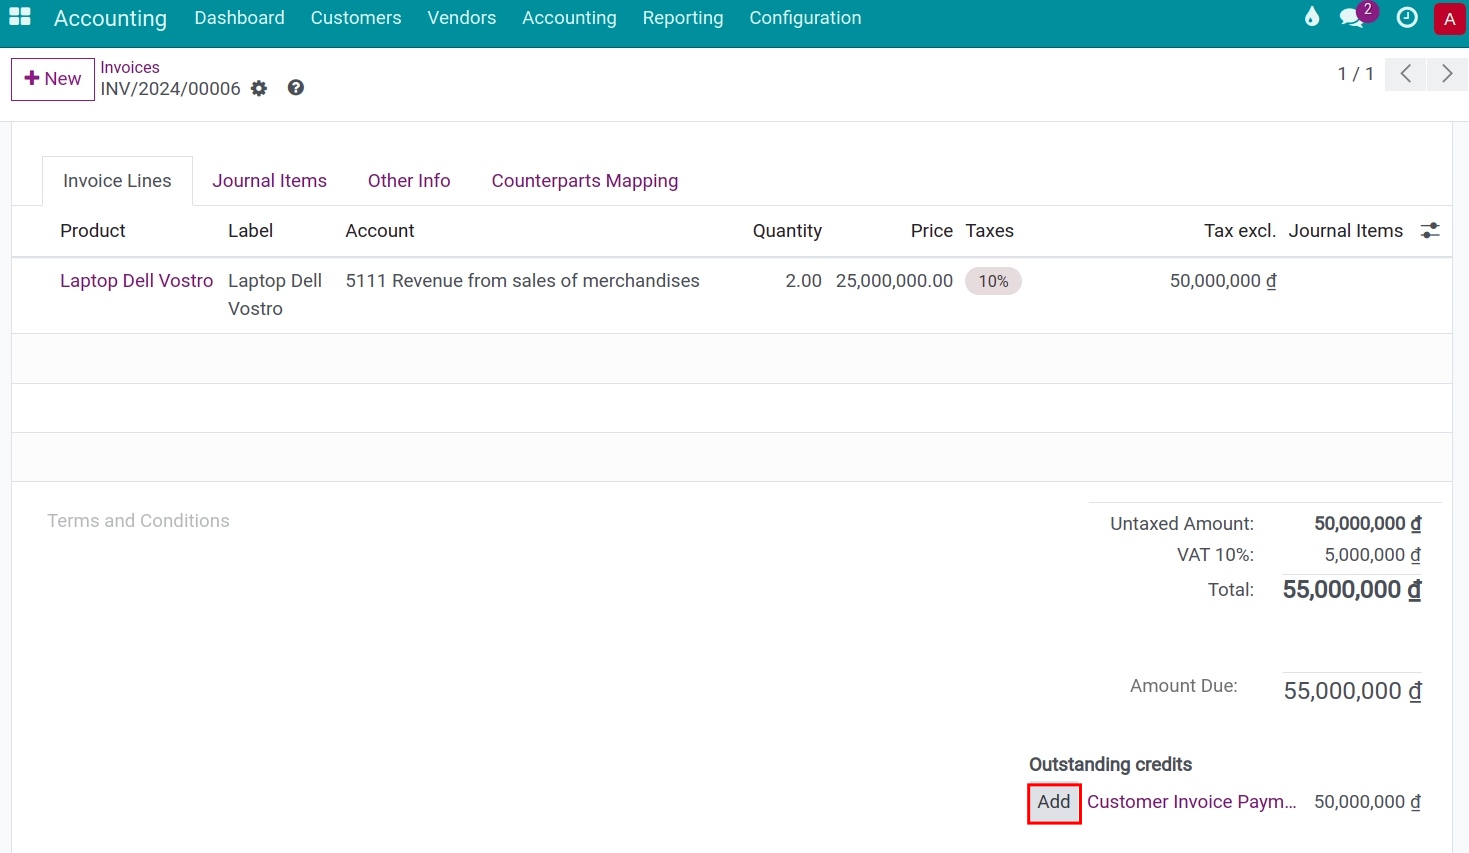Open the Configuration menu
1469x853 pixels.
(805, 18)
